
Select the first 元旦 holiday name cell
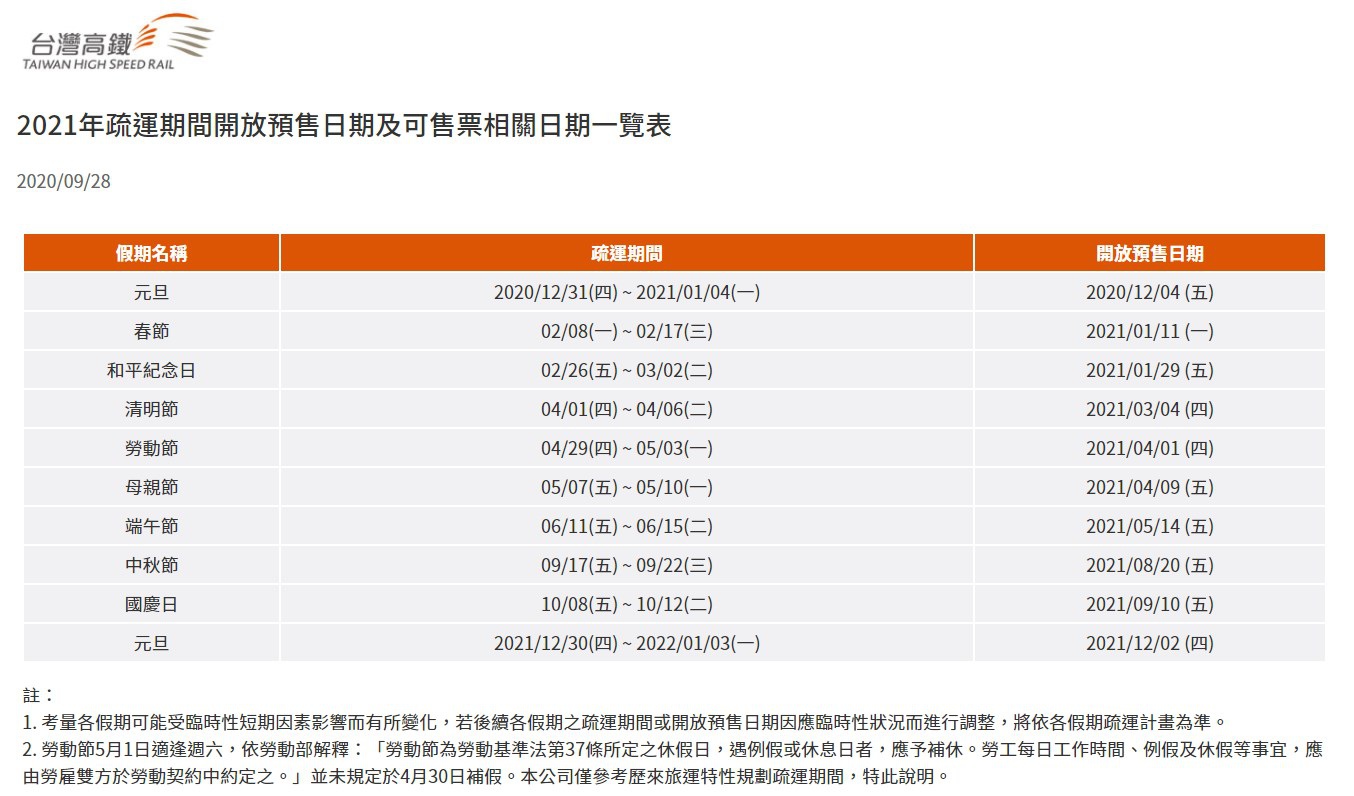pyautogui.click(x=152, y=292)
